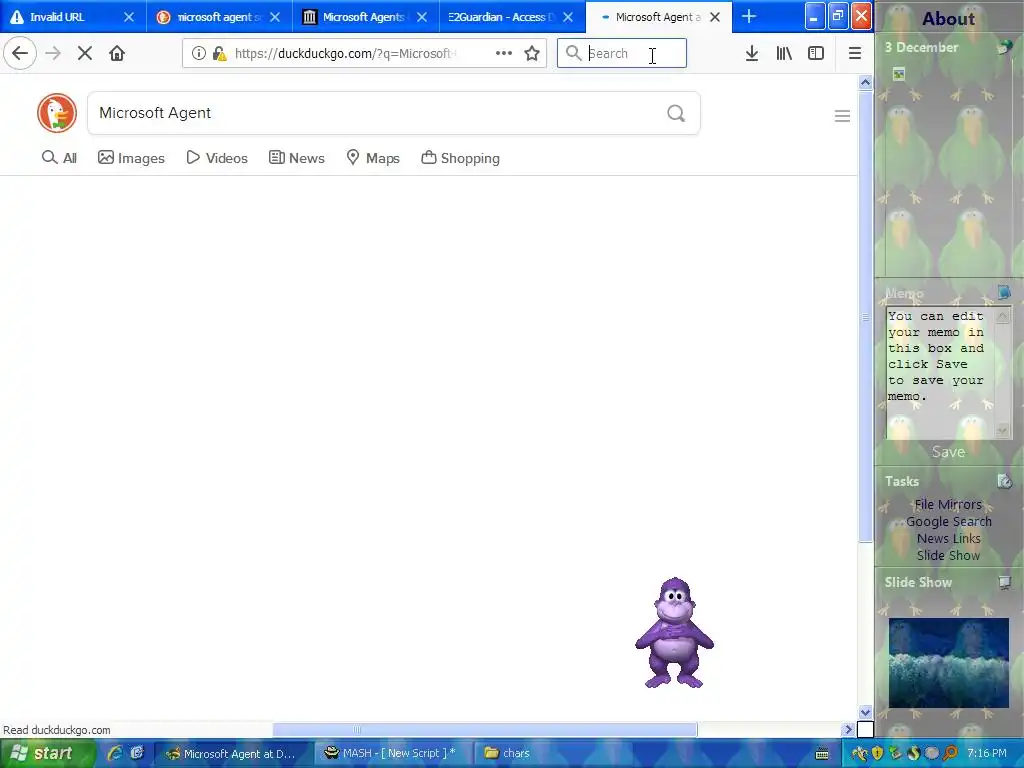Click the About header in sidebar

click(948, 18)
